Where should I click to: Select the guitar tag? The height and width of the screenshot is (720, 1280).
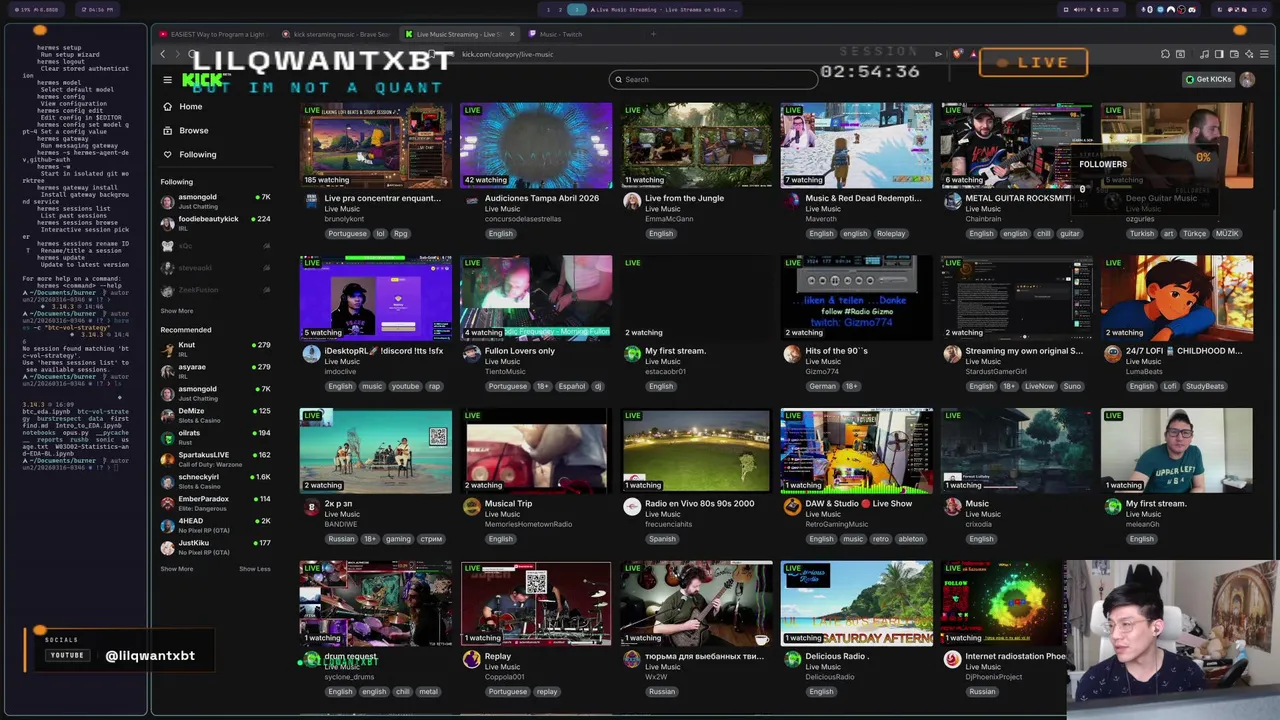pyautogui.click(x=1070, y=234)
